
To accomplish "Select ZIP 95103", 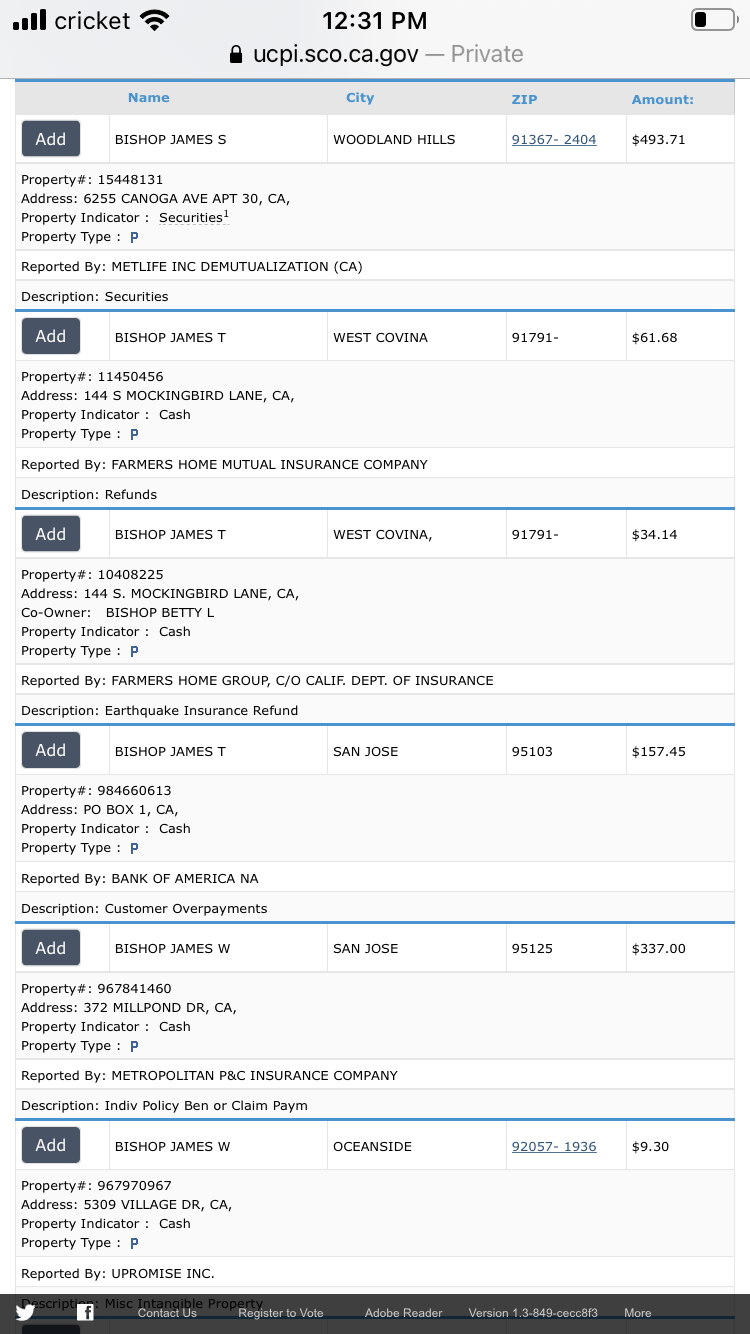I will (x=532, y=752).
